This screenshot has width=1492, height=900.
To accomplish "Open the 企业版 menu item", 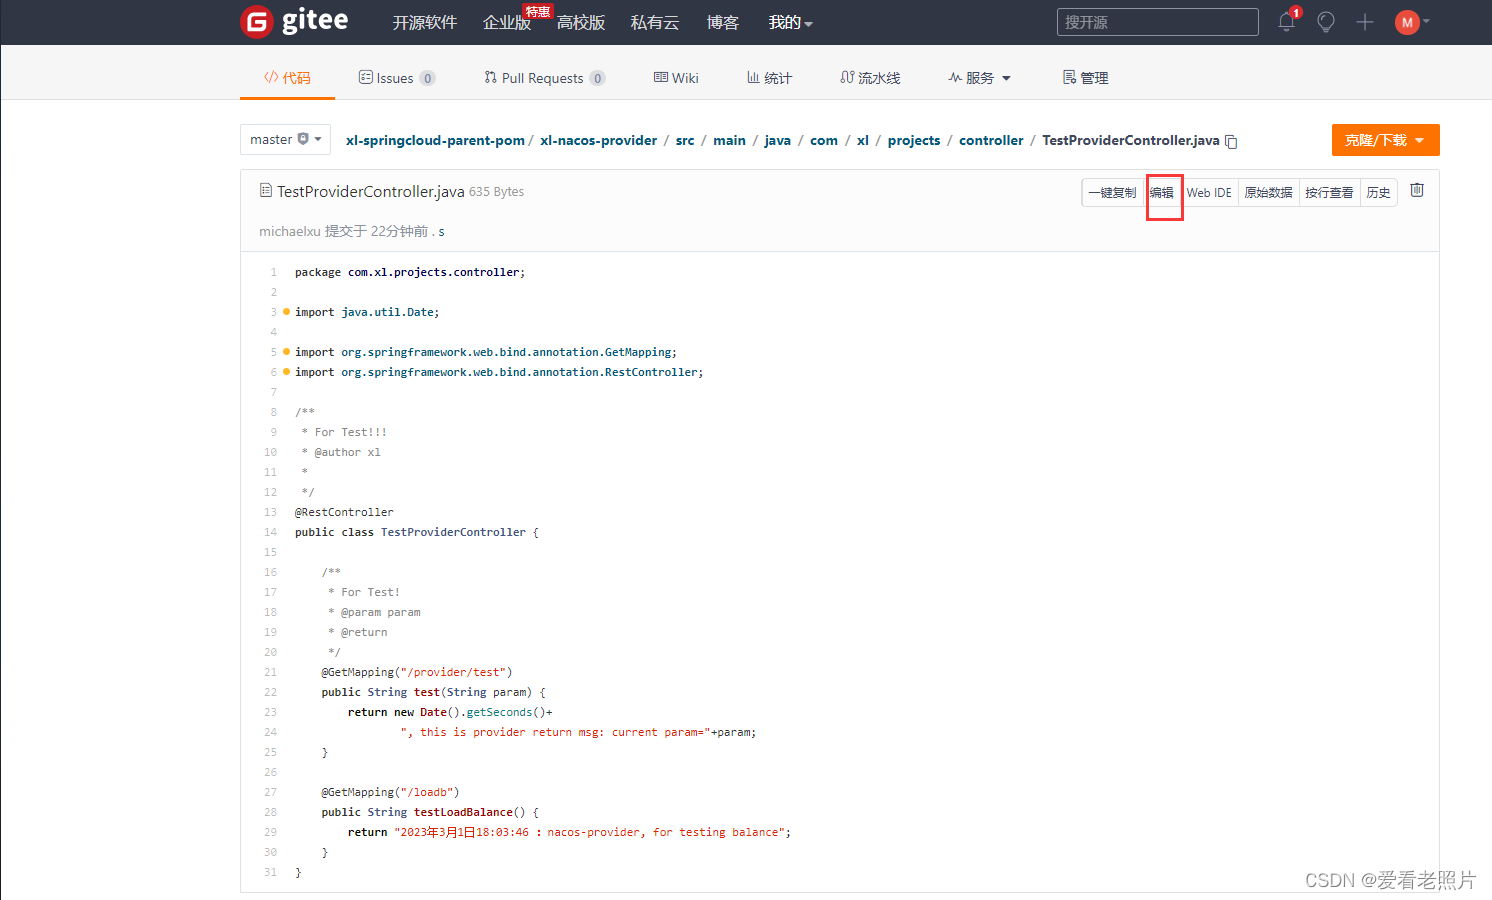I will tap(507, 22).
